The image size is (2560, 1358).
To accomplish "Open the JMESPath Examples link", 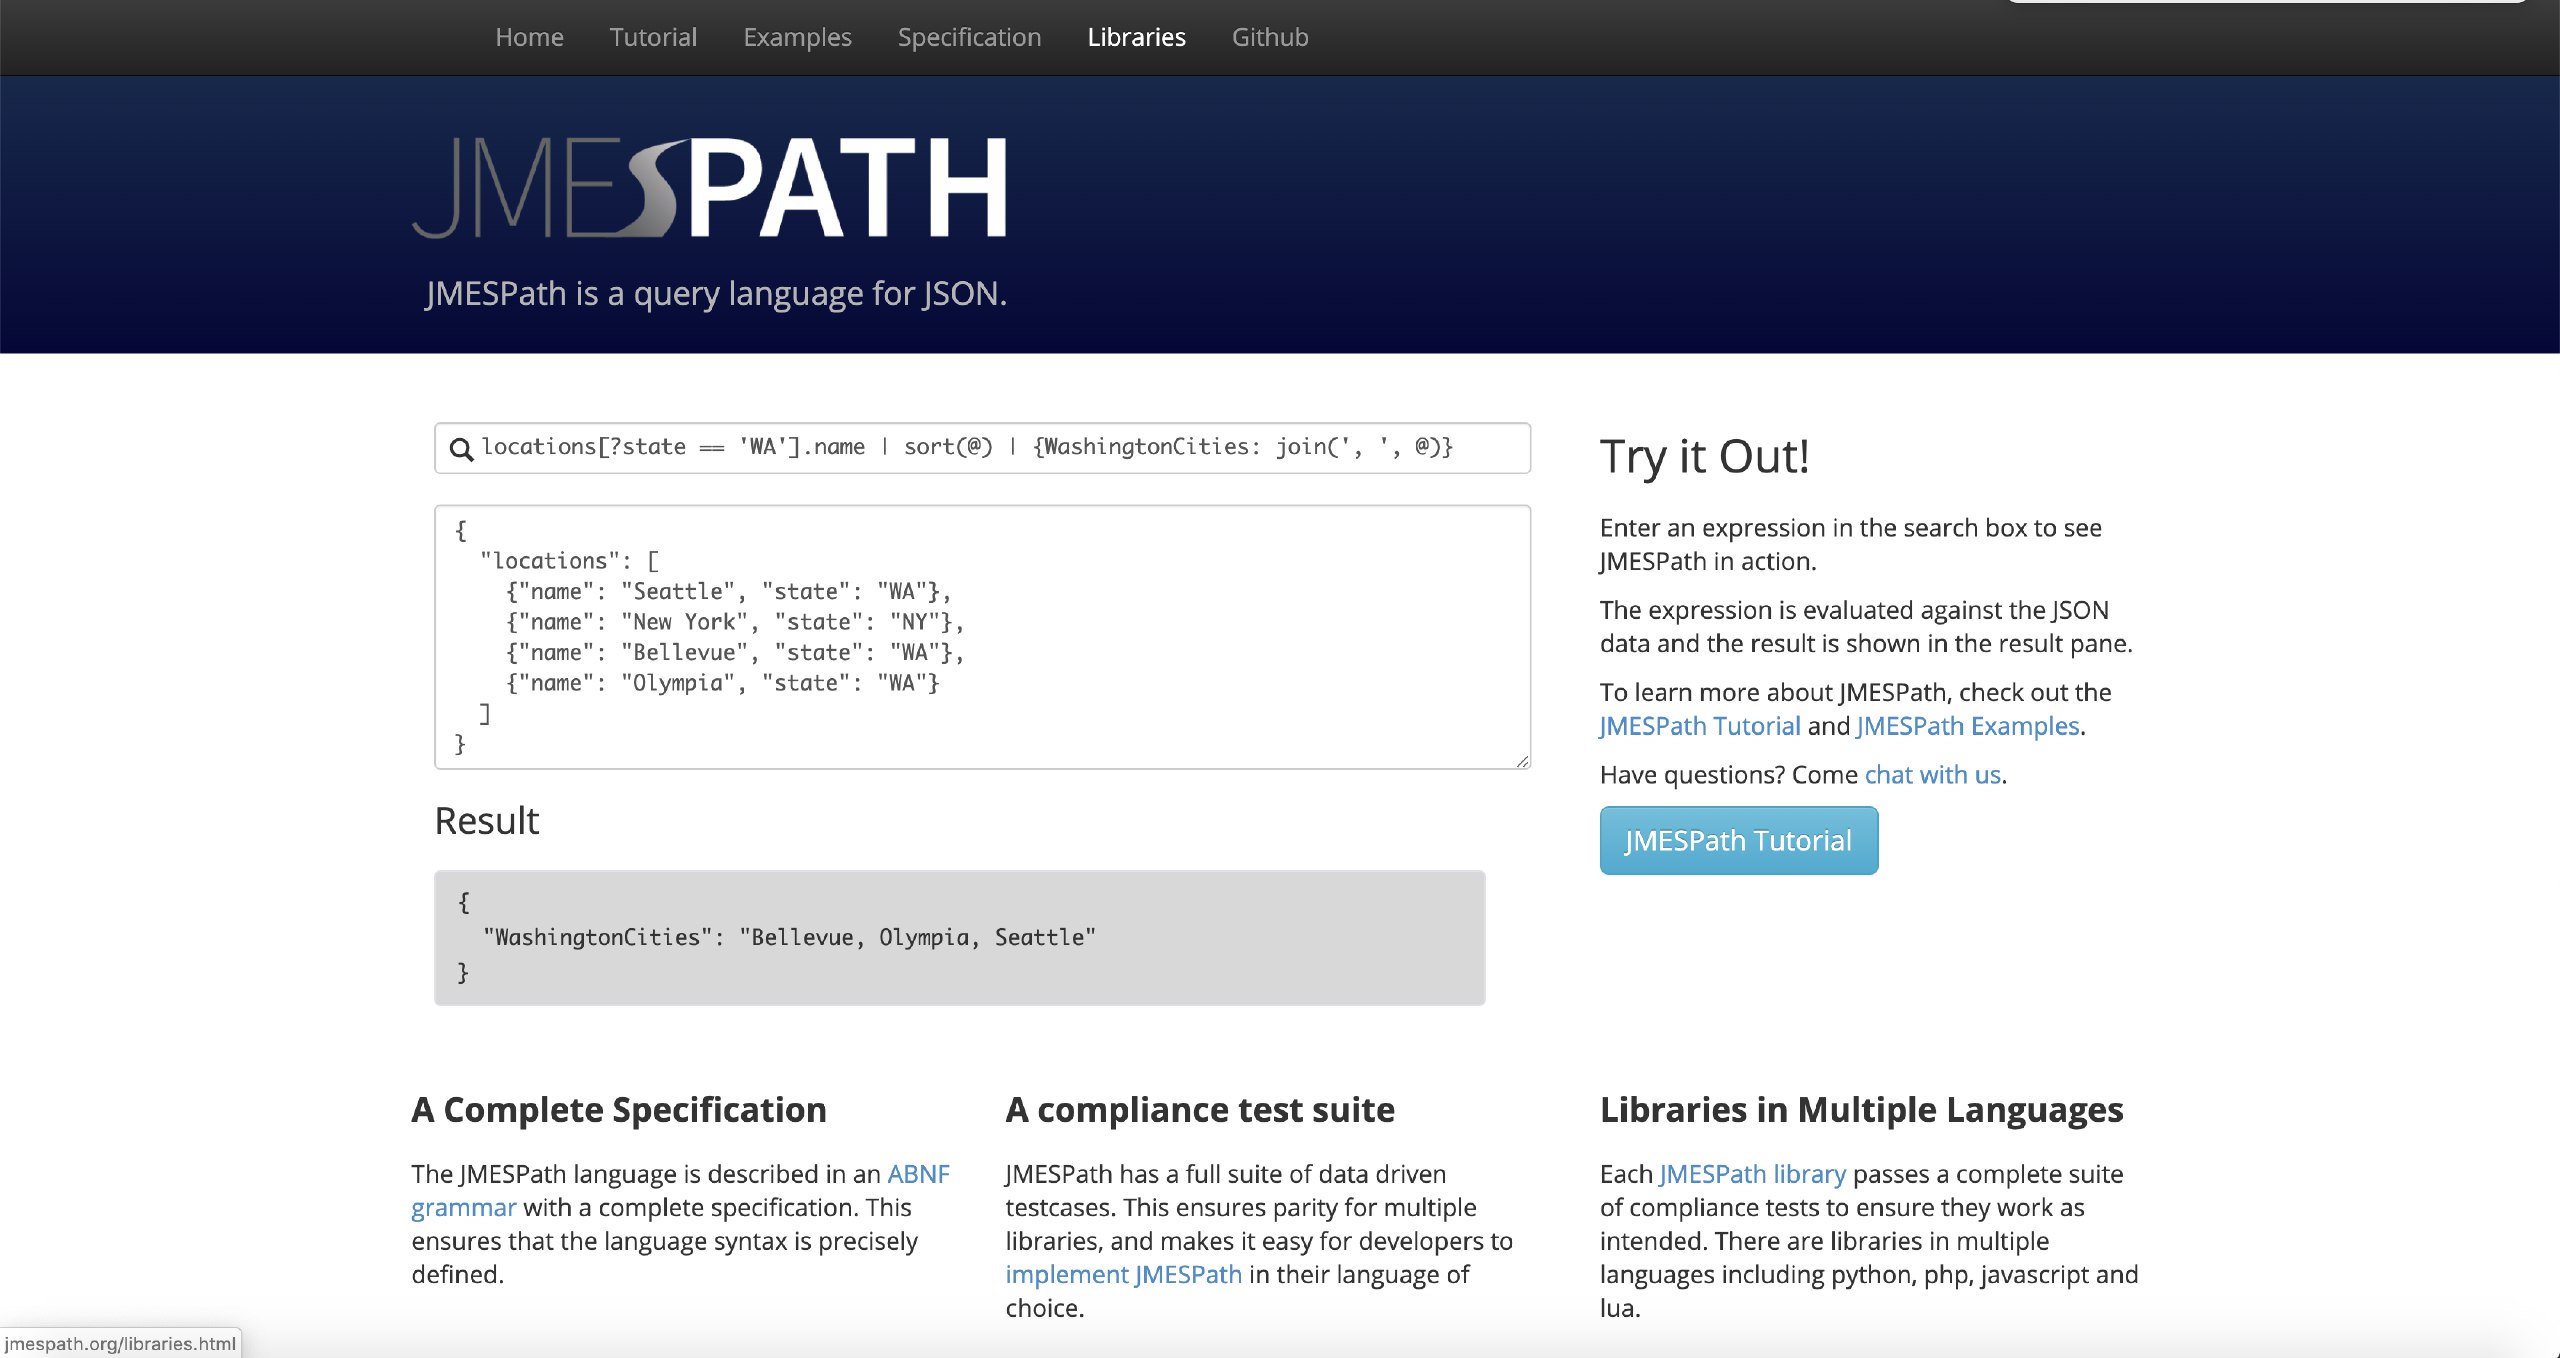I will (1968, 725).
